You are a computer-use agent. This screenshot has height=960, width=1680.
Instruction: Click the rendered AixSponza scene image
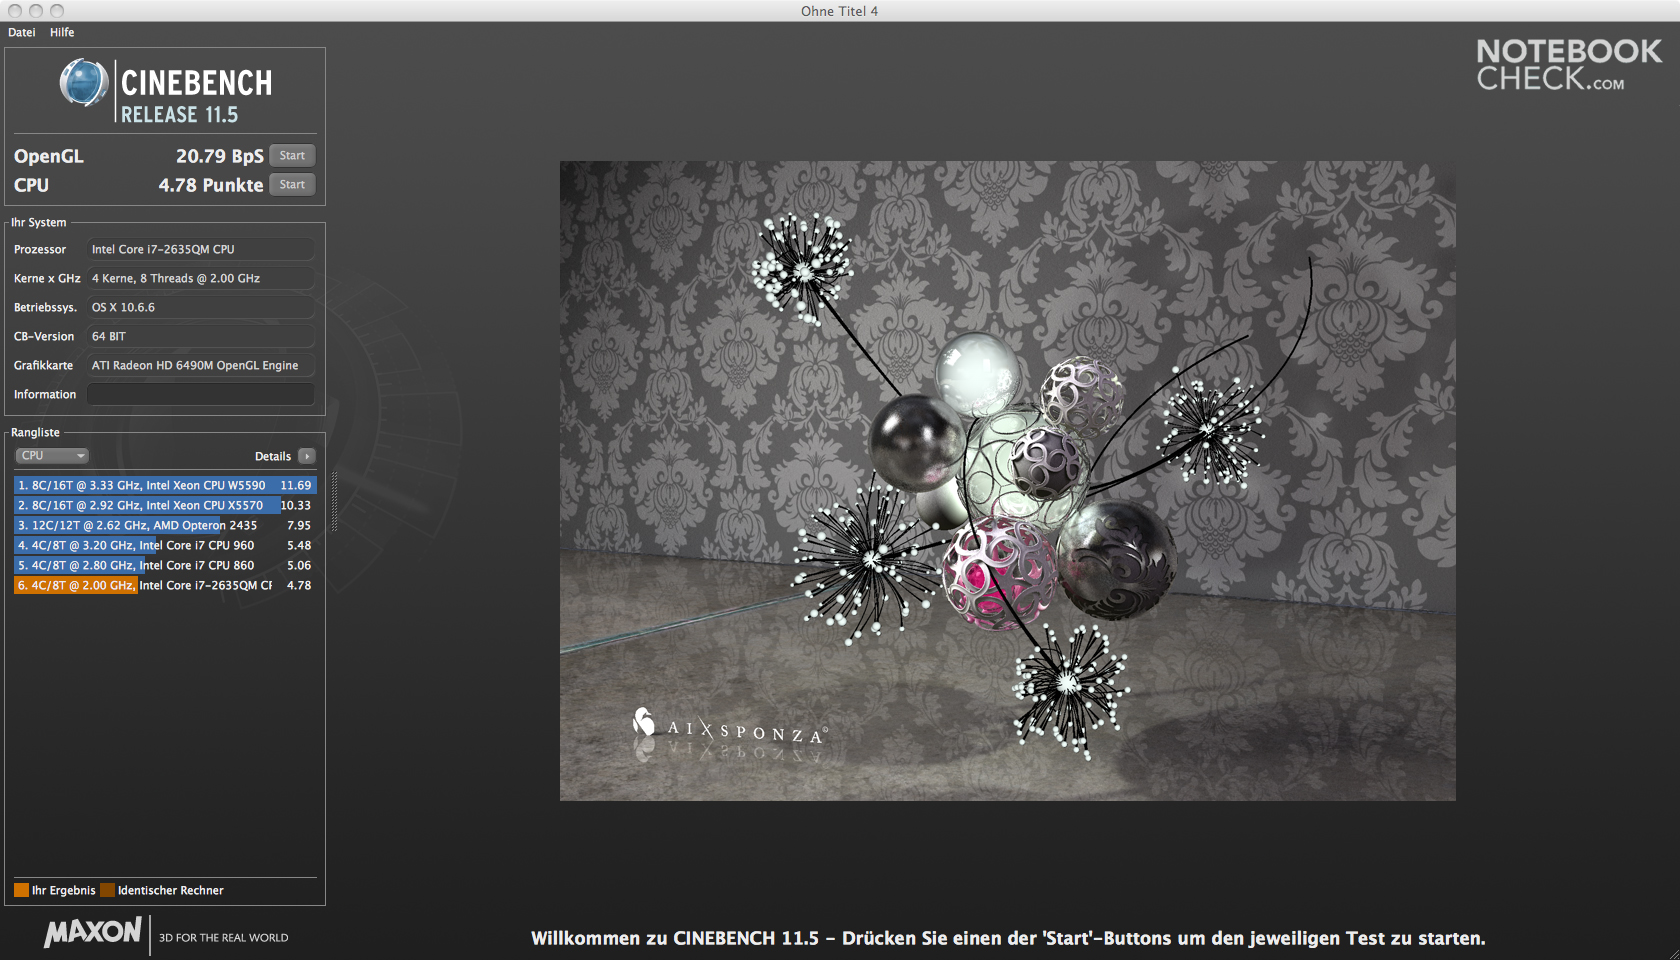[1007, 481]
